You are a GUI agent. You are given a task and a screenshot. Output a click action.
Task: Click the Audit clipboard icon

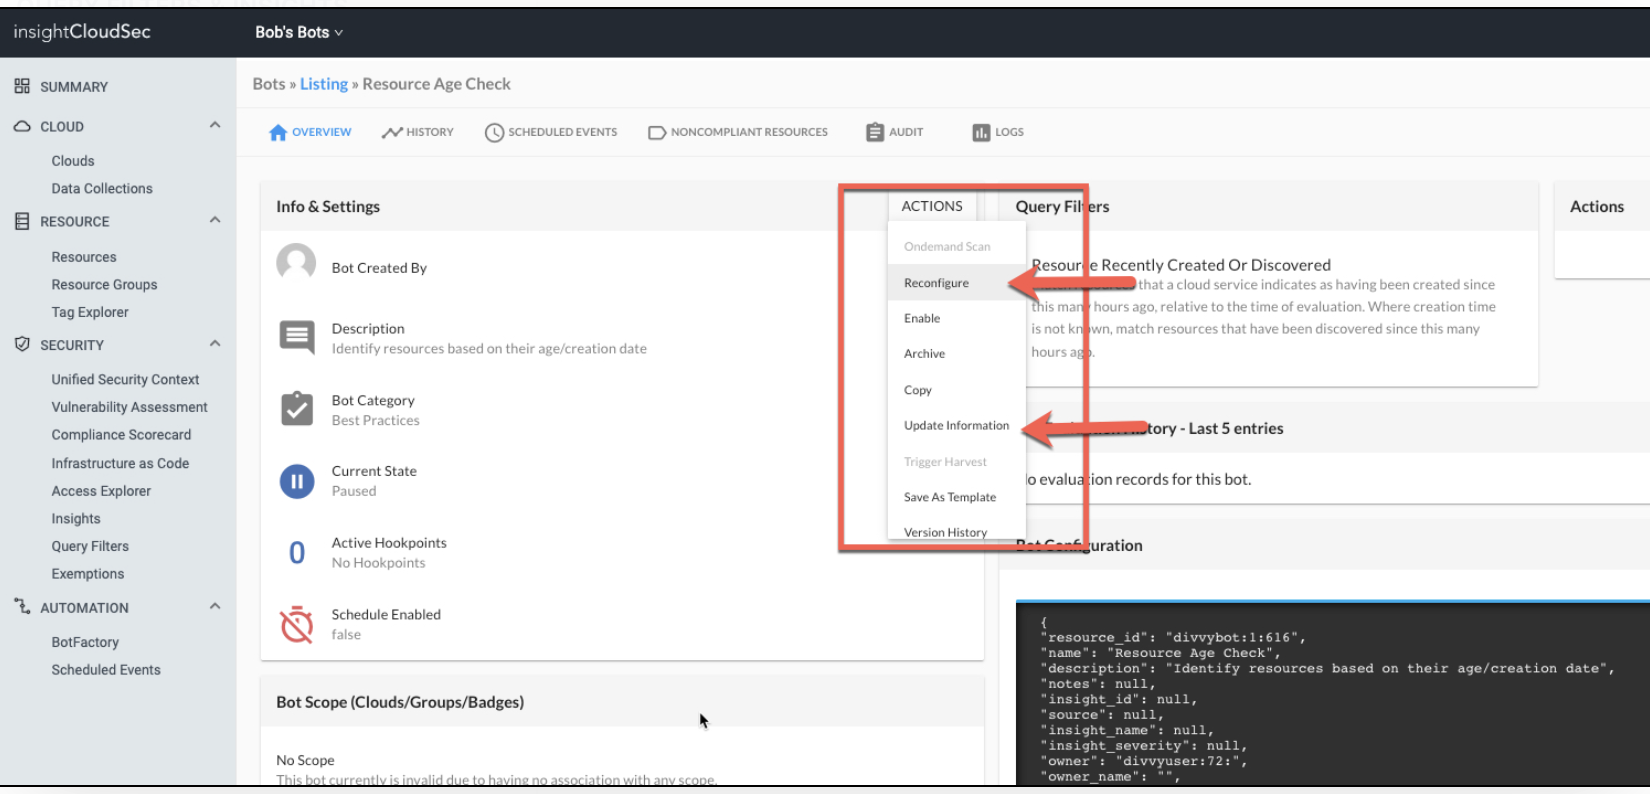875,132
